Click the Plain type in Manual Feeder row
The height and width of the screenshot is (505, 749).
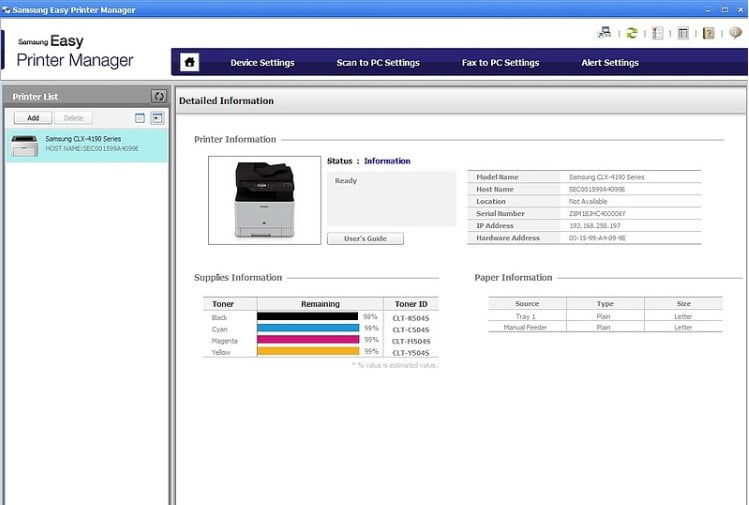pyautogui.click(x=603, y=327)
